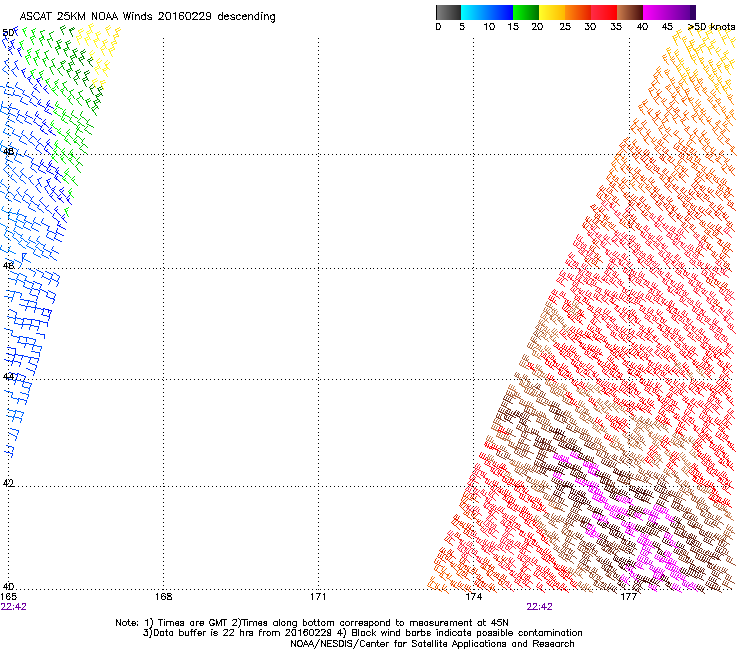740x650 pixels.
Task: Click the longitude label 165
Action: [8, 597]
